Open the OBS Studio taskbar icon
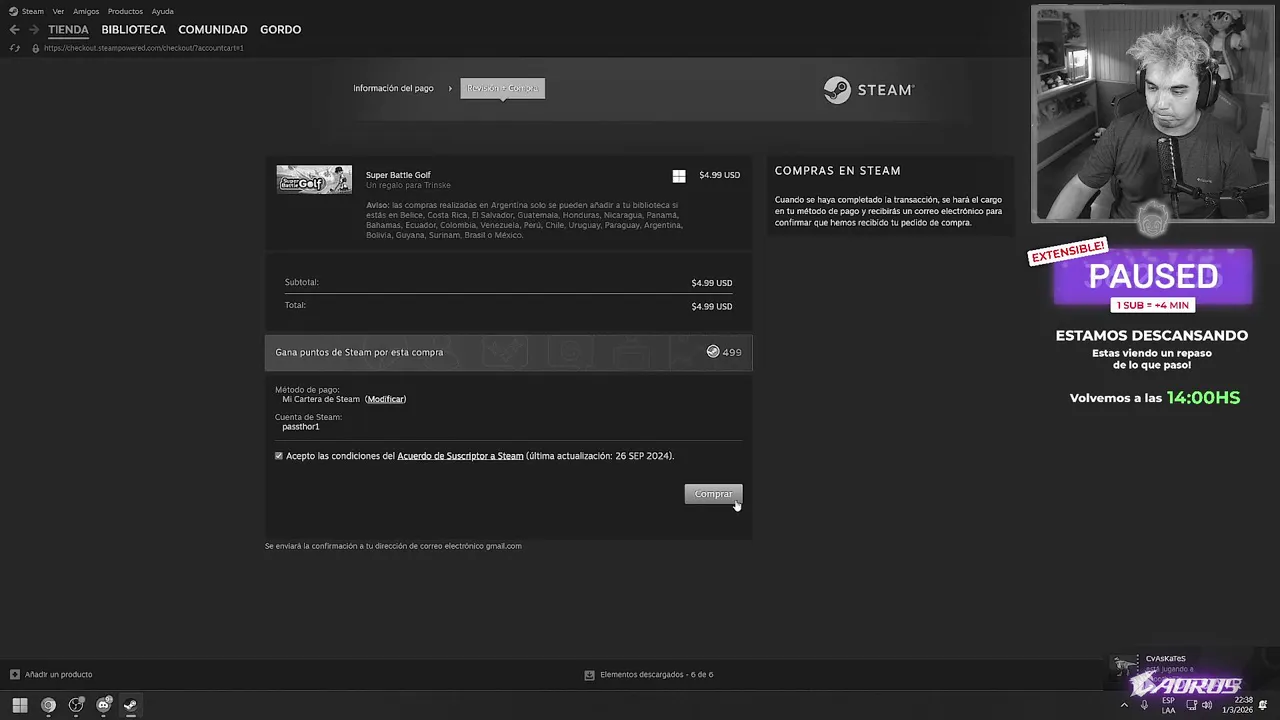The width and height of the screenshot is (1280, 720). (x=76, y=705)
